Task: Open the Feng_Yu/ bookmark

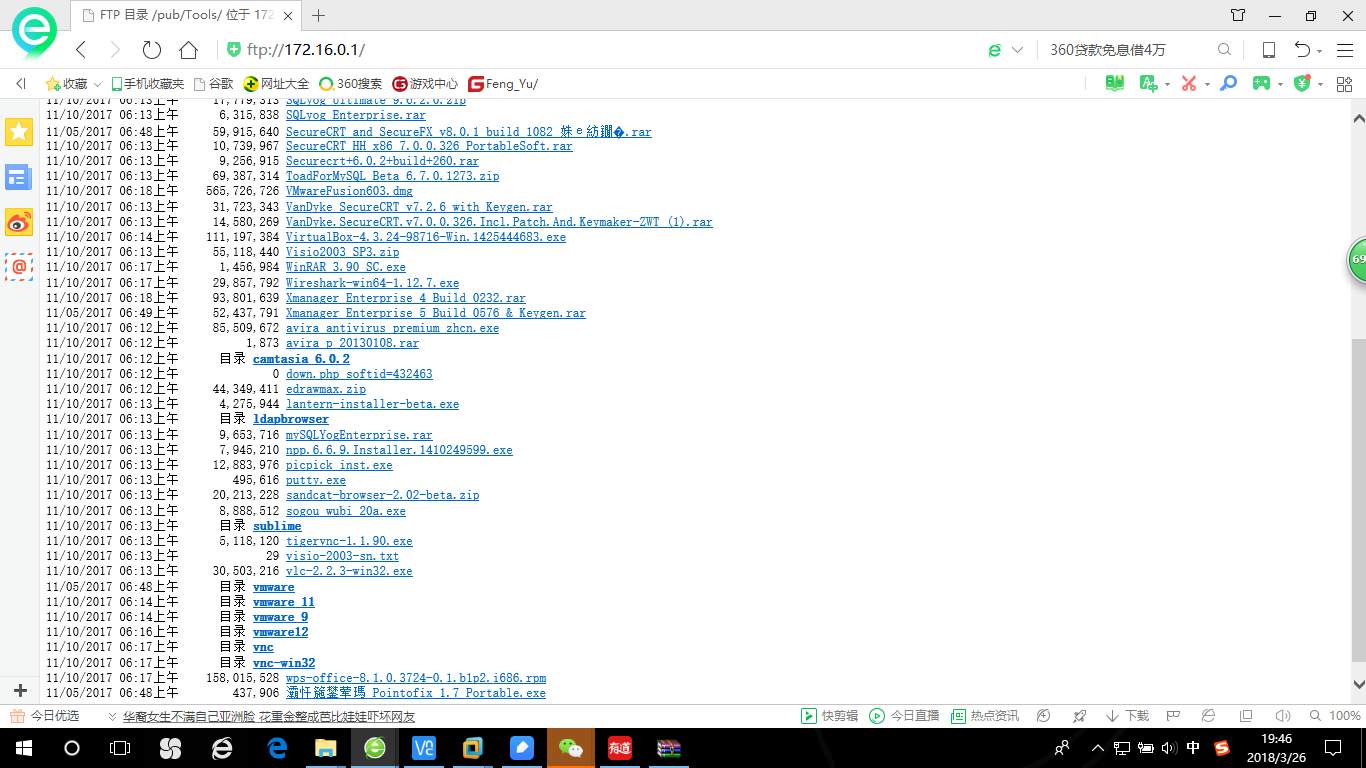Action: click(x=503, y=84)
